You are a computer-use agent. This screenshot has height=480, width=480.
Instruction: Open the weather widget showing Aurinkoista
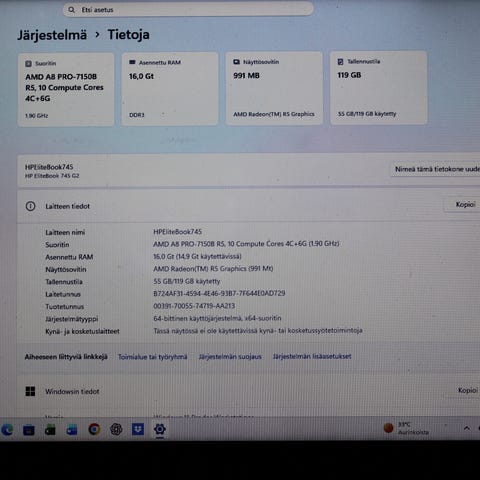tap(406, 428)
